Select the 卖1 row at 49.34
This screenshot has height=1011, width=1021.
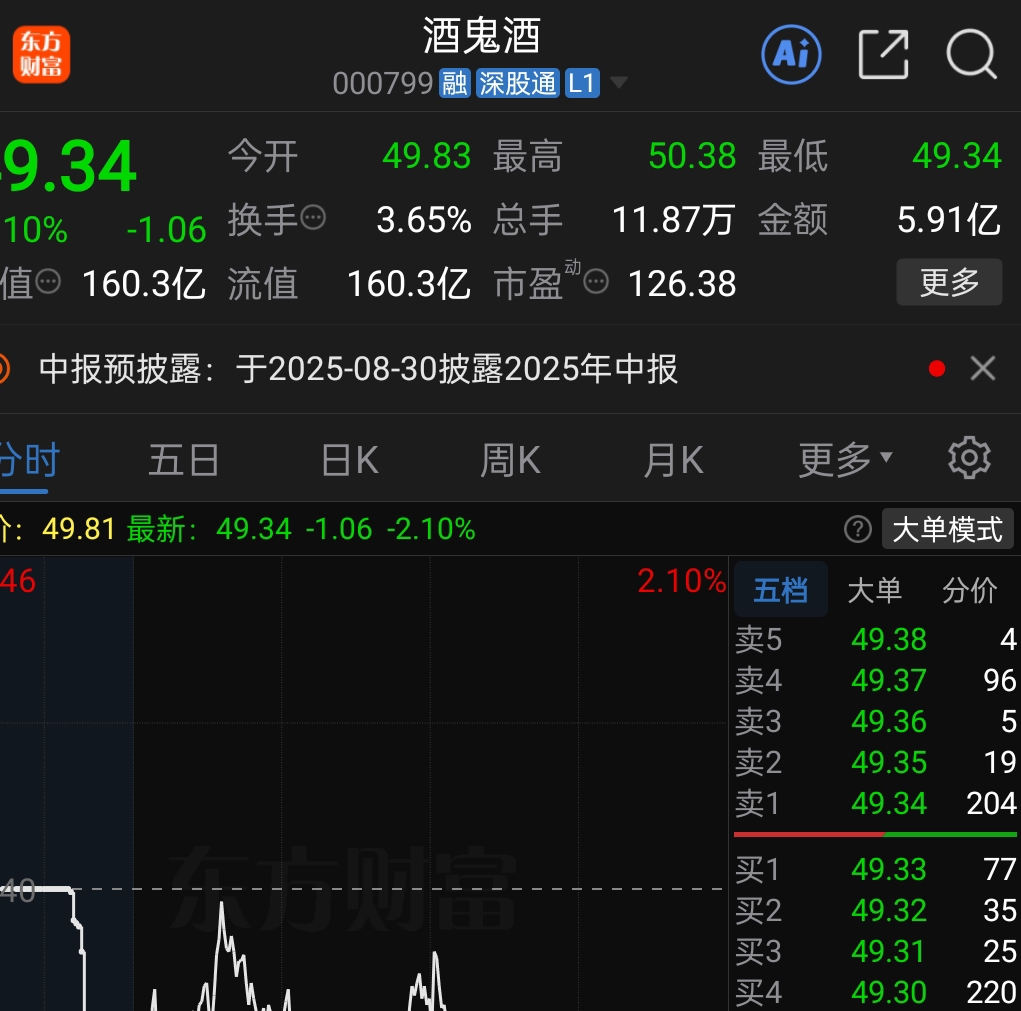click(x=875, y=803)
